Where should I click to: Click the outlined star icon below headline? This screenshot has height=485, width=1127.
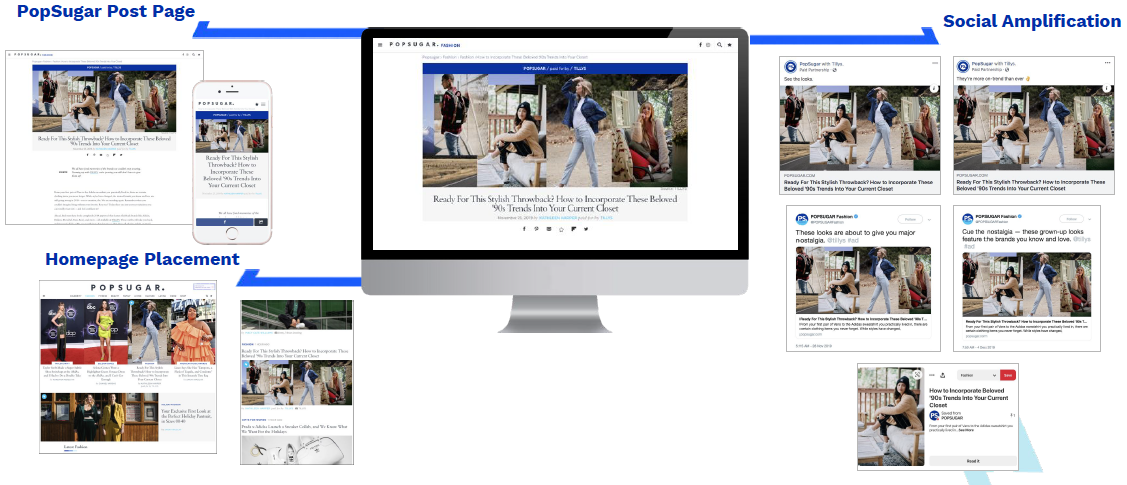[561, 228]
